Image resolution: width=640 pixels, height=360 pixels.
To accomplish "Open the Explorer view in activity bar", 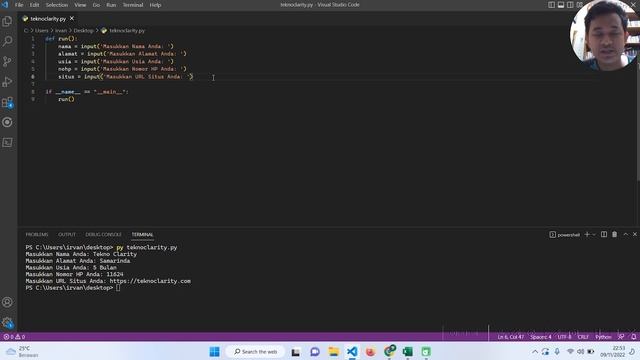I will (x=7, y=21).
